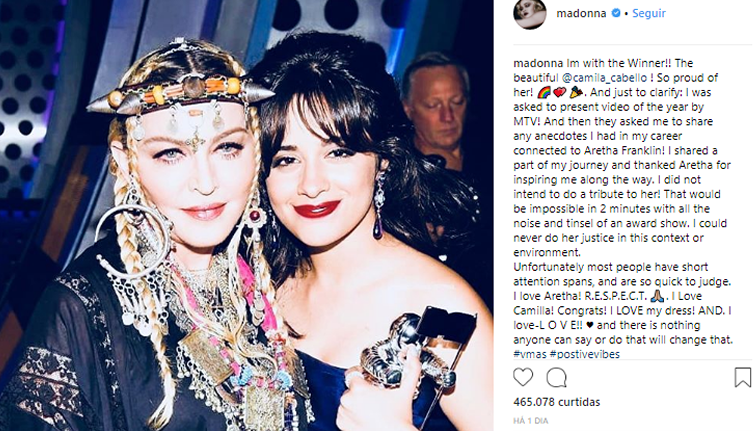The height and width of the screenshot is (431, 753).
Task: Open the #vmas hashtag
Action: (x=530, y=354)
